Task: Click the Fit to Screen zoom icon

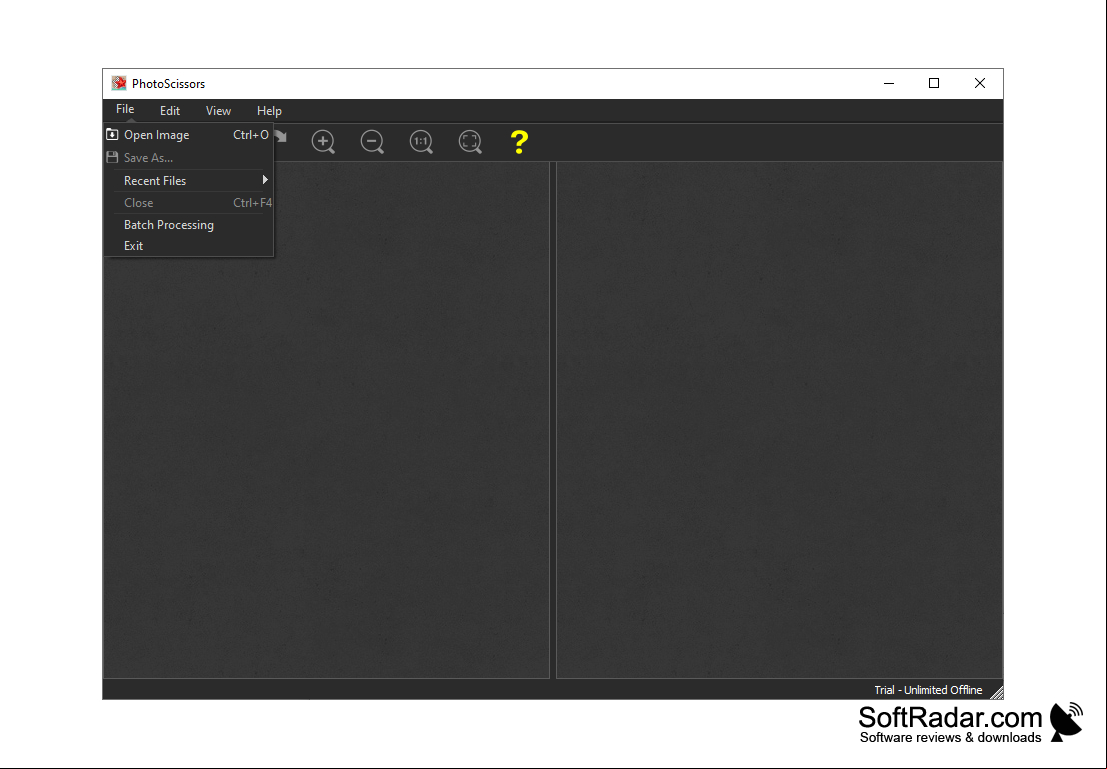Action: click(x=470, y=142)
